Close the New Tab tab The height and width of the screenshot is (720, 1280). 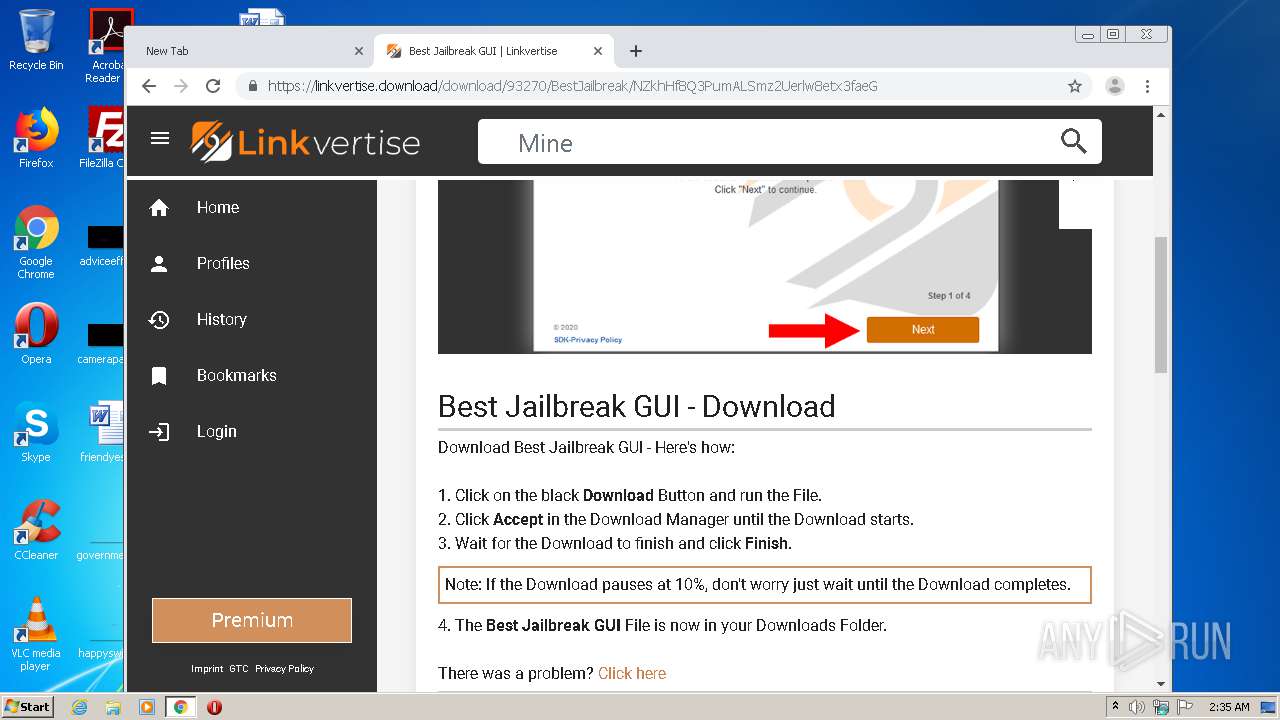click(x=359, y=51)
